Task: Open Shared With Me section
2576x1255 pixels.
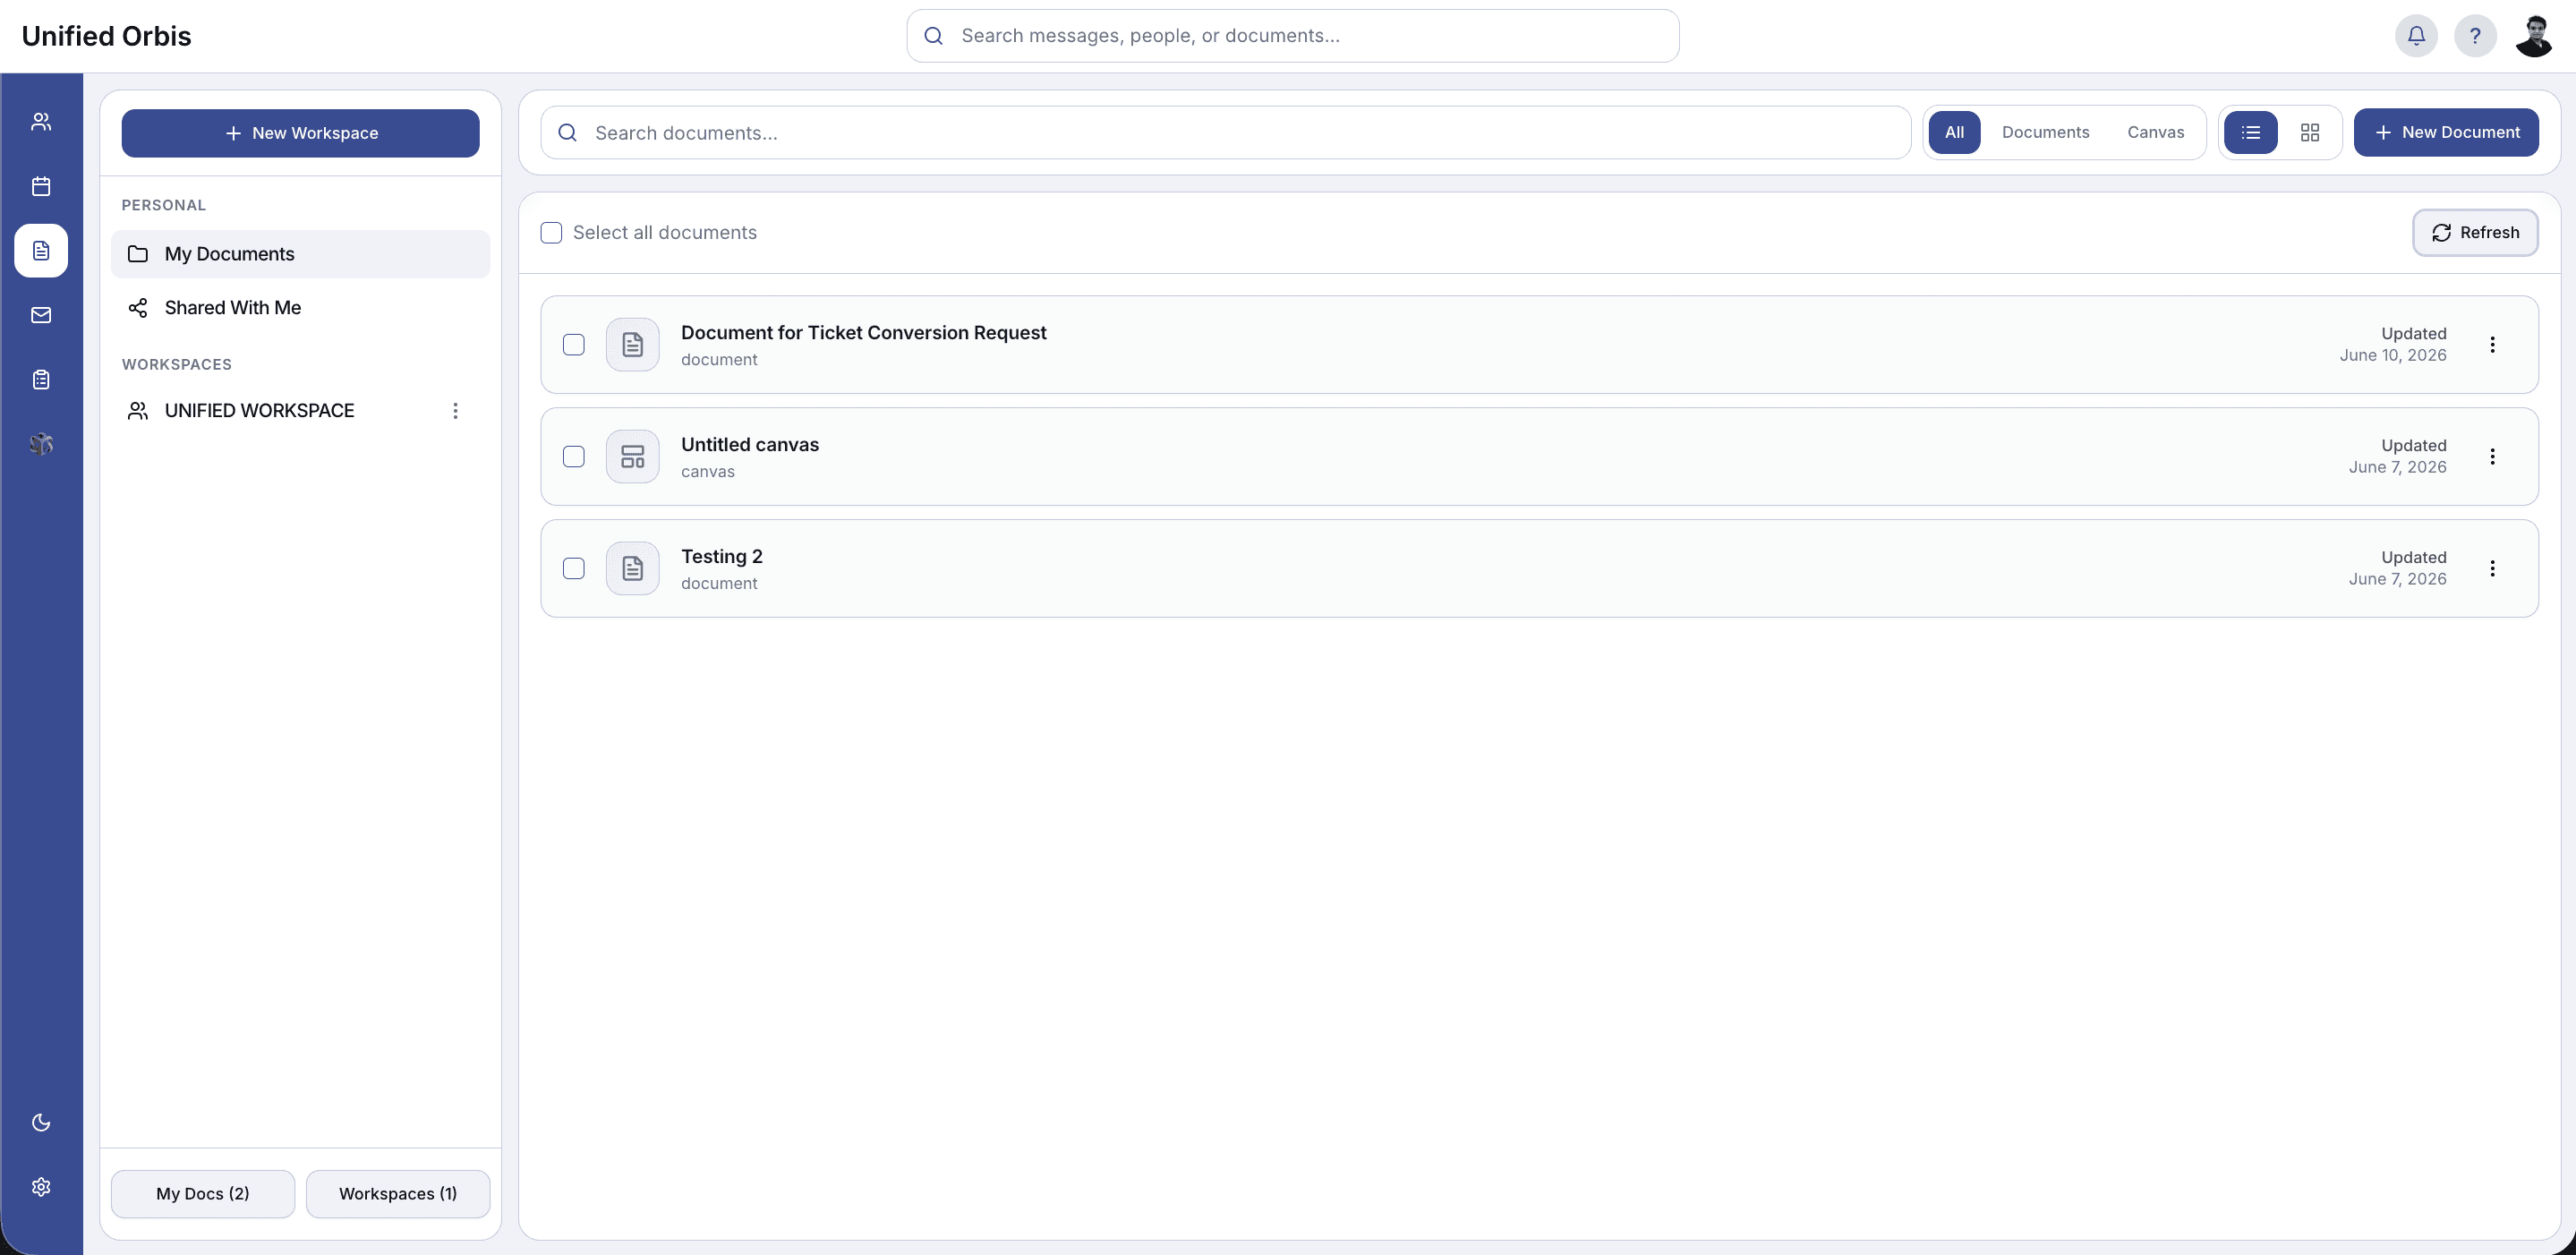Action: (x=300, y=308)
